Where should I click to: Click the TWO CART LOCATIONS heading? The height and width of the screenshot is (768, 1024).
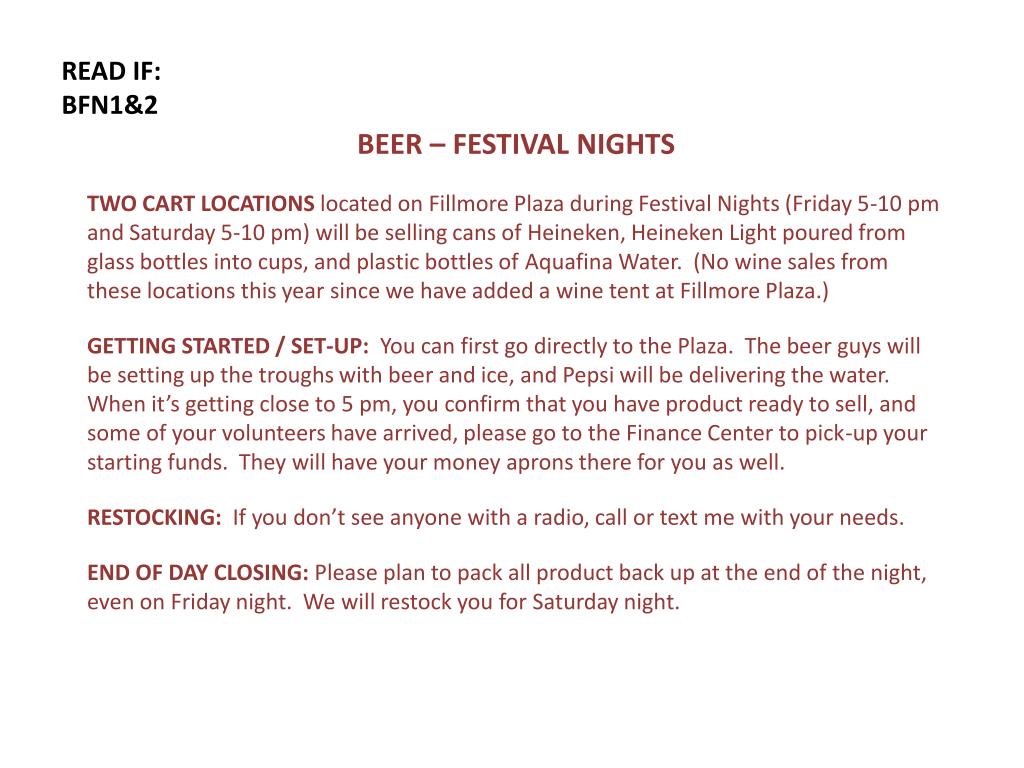[x=200, y=204]
